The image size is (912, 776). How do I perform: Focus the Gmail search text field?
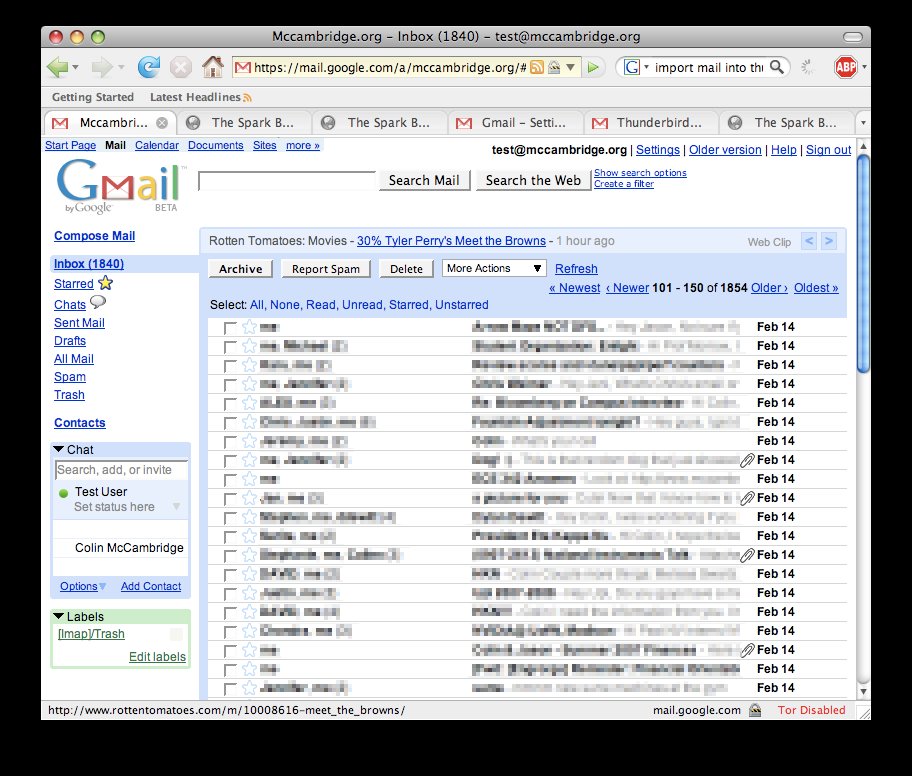click(287, 180)
